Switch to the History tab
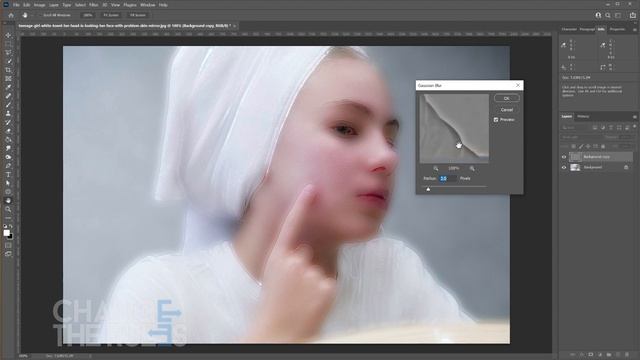This screenshot has height=360, width=640. tap(583, 117)
